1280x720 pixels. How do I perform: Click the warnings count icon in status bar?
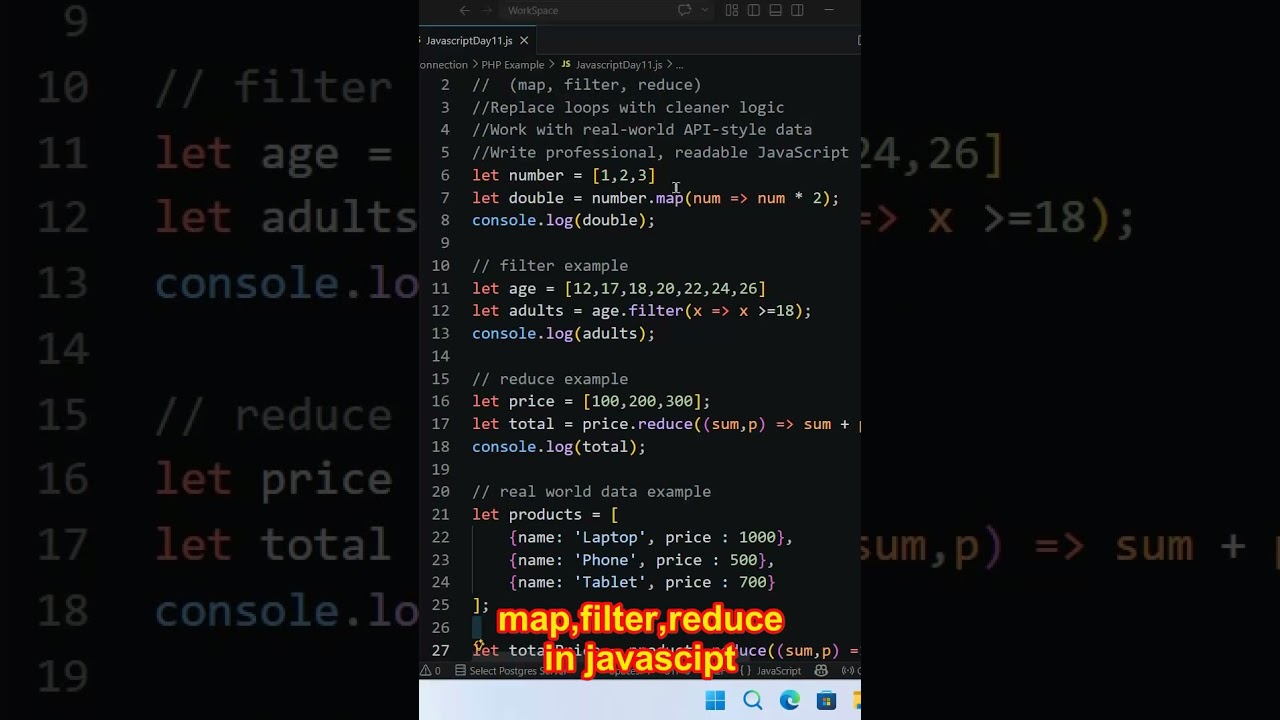pos(431,671)
